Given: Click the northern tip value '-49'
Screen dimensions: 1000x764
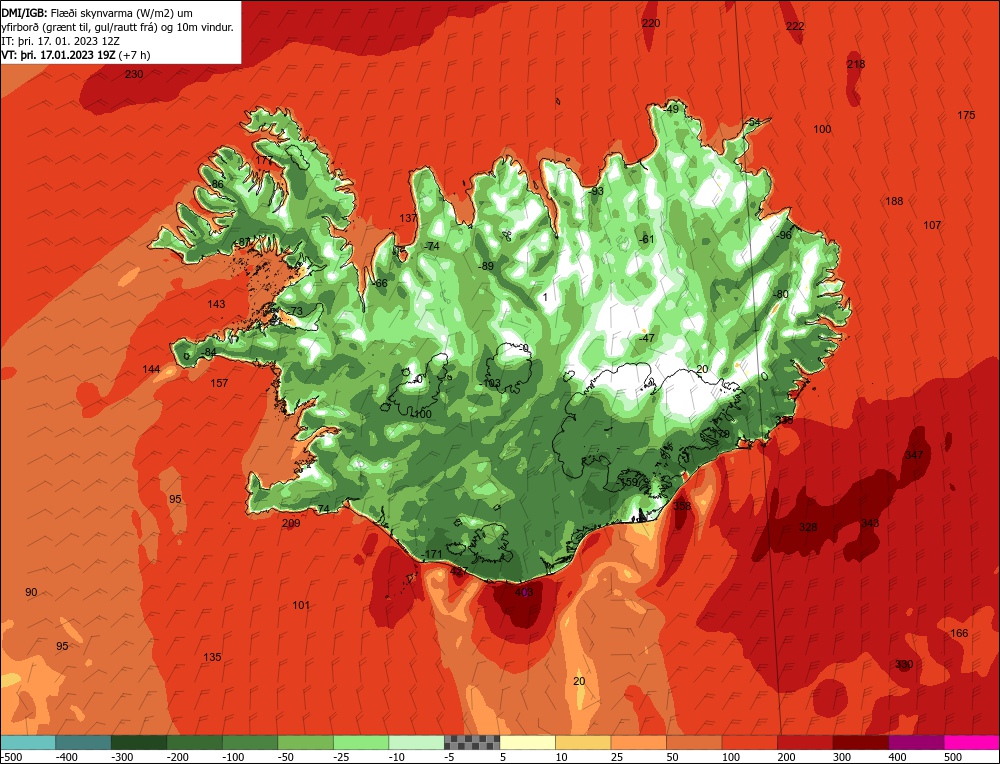Looking at the screenshot, I should 671,109.
